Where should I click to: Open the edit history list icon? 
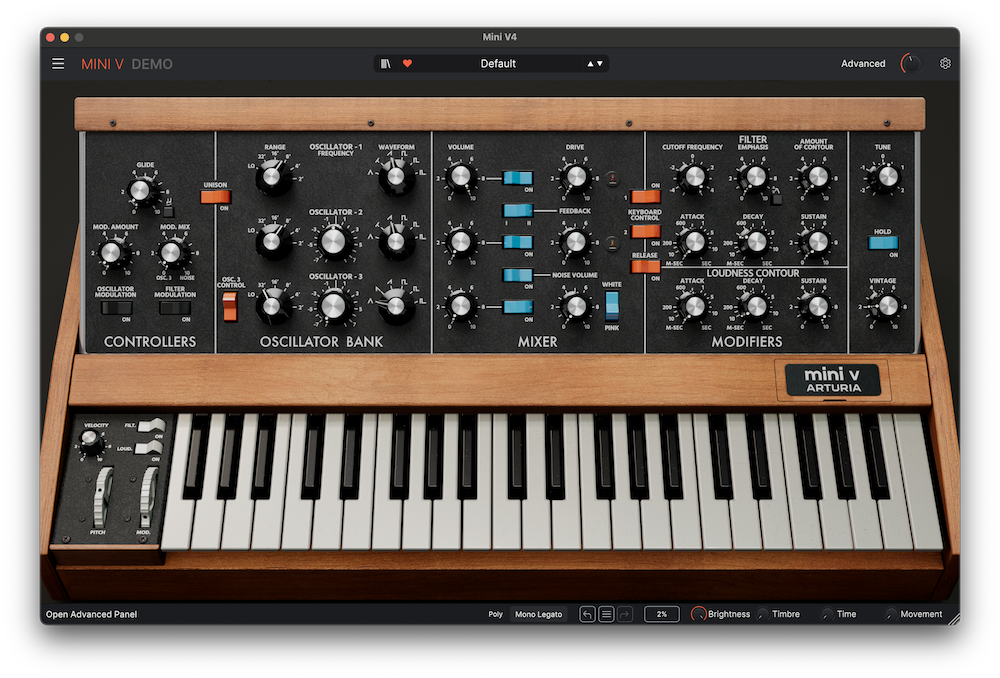606,614
